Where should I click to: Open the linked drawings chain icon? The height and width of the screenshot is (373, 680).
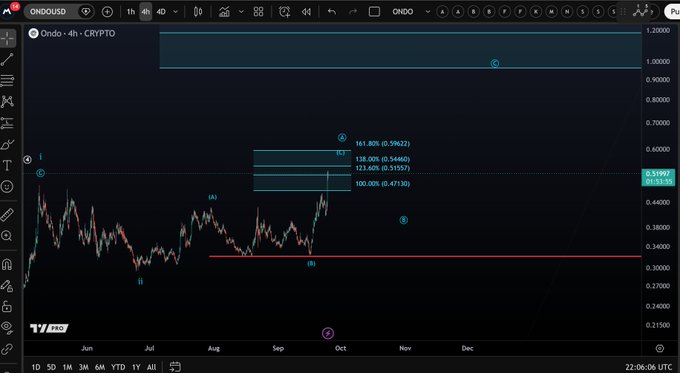pos(7,349)
